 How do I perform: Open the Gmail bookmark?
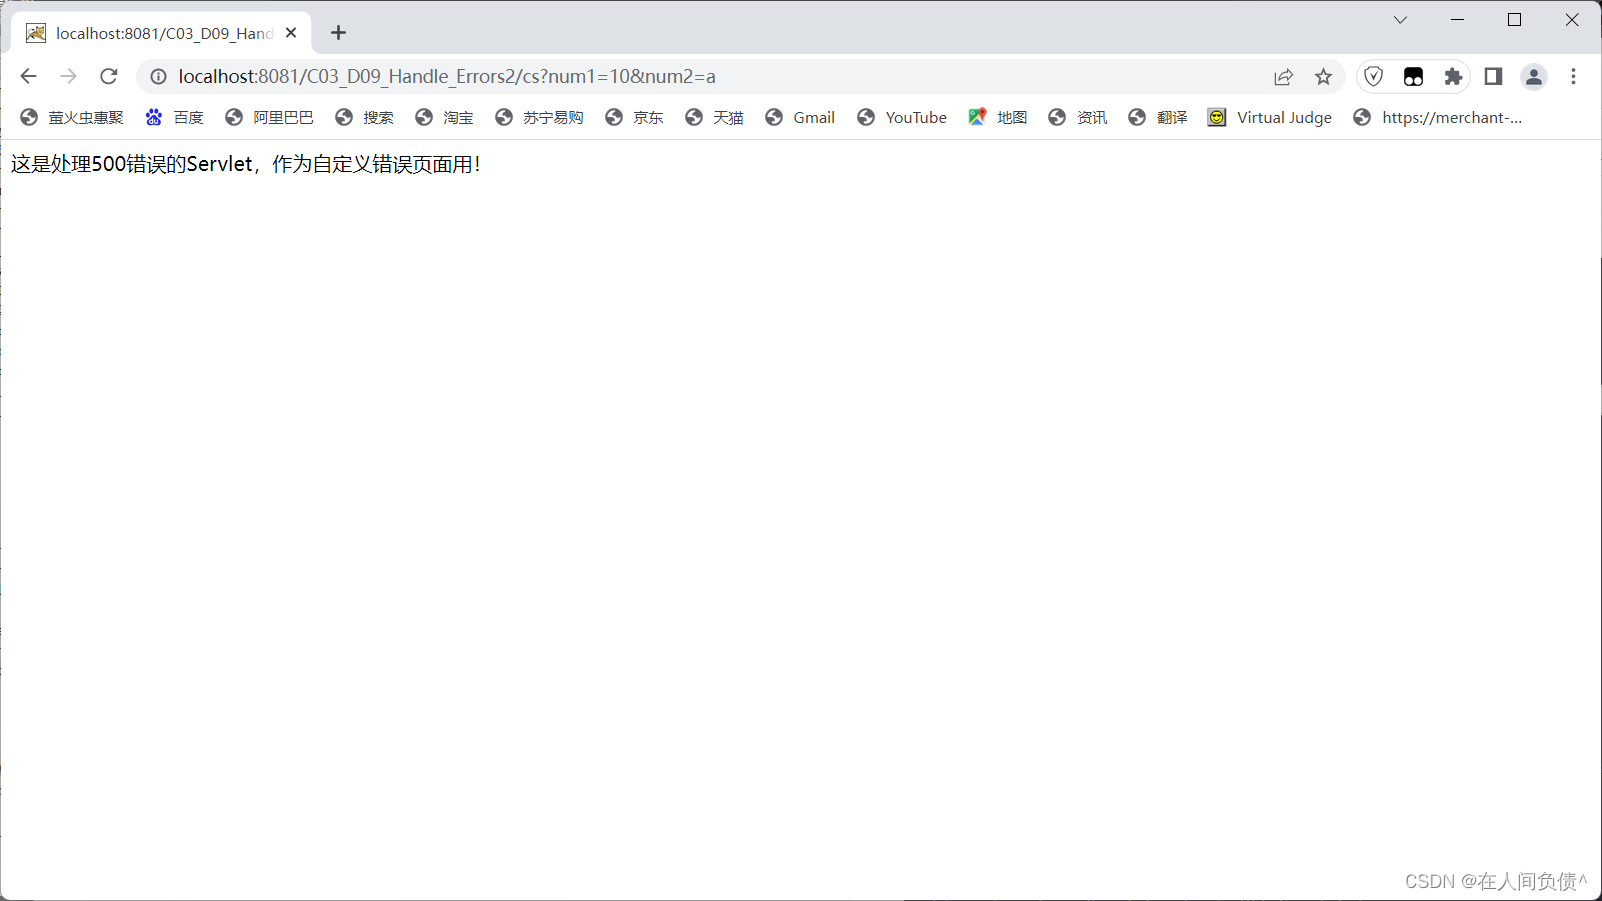click(800, 117)
